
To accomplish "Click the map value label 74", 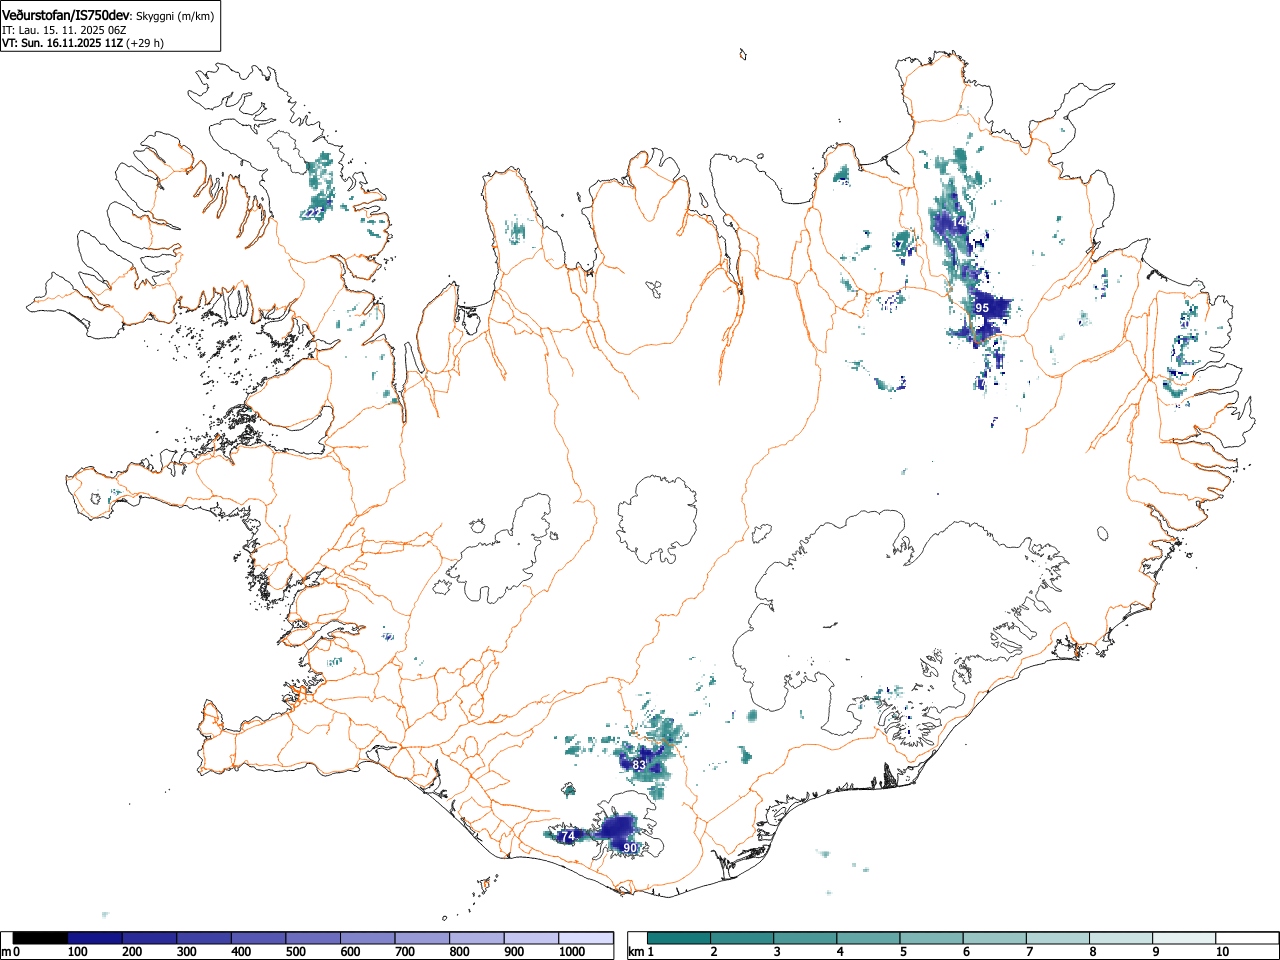I will (568, 836).
